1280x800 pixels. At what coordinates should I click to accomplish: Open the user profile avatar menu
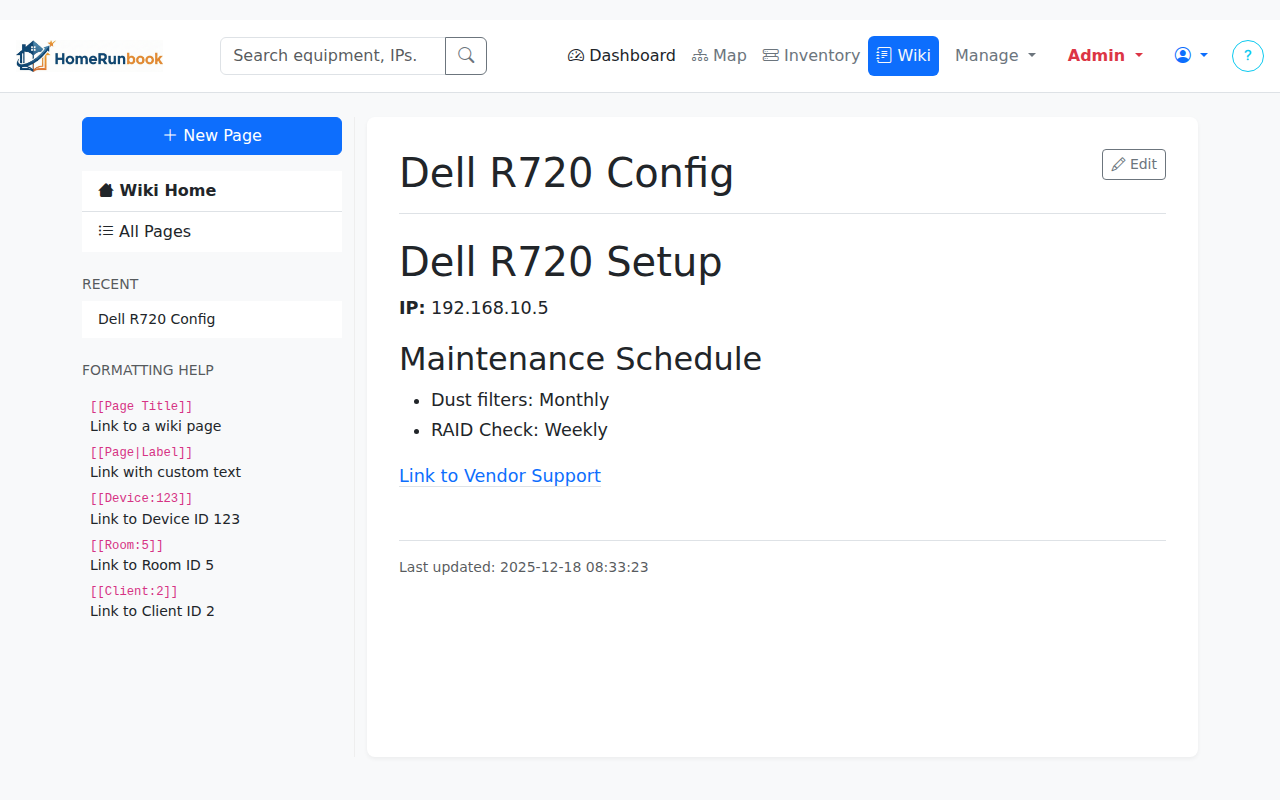click(x=1190, y=56)
